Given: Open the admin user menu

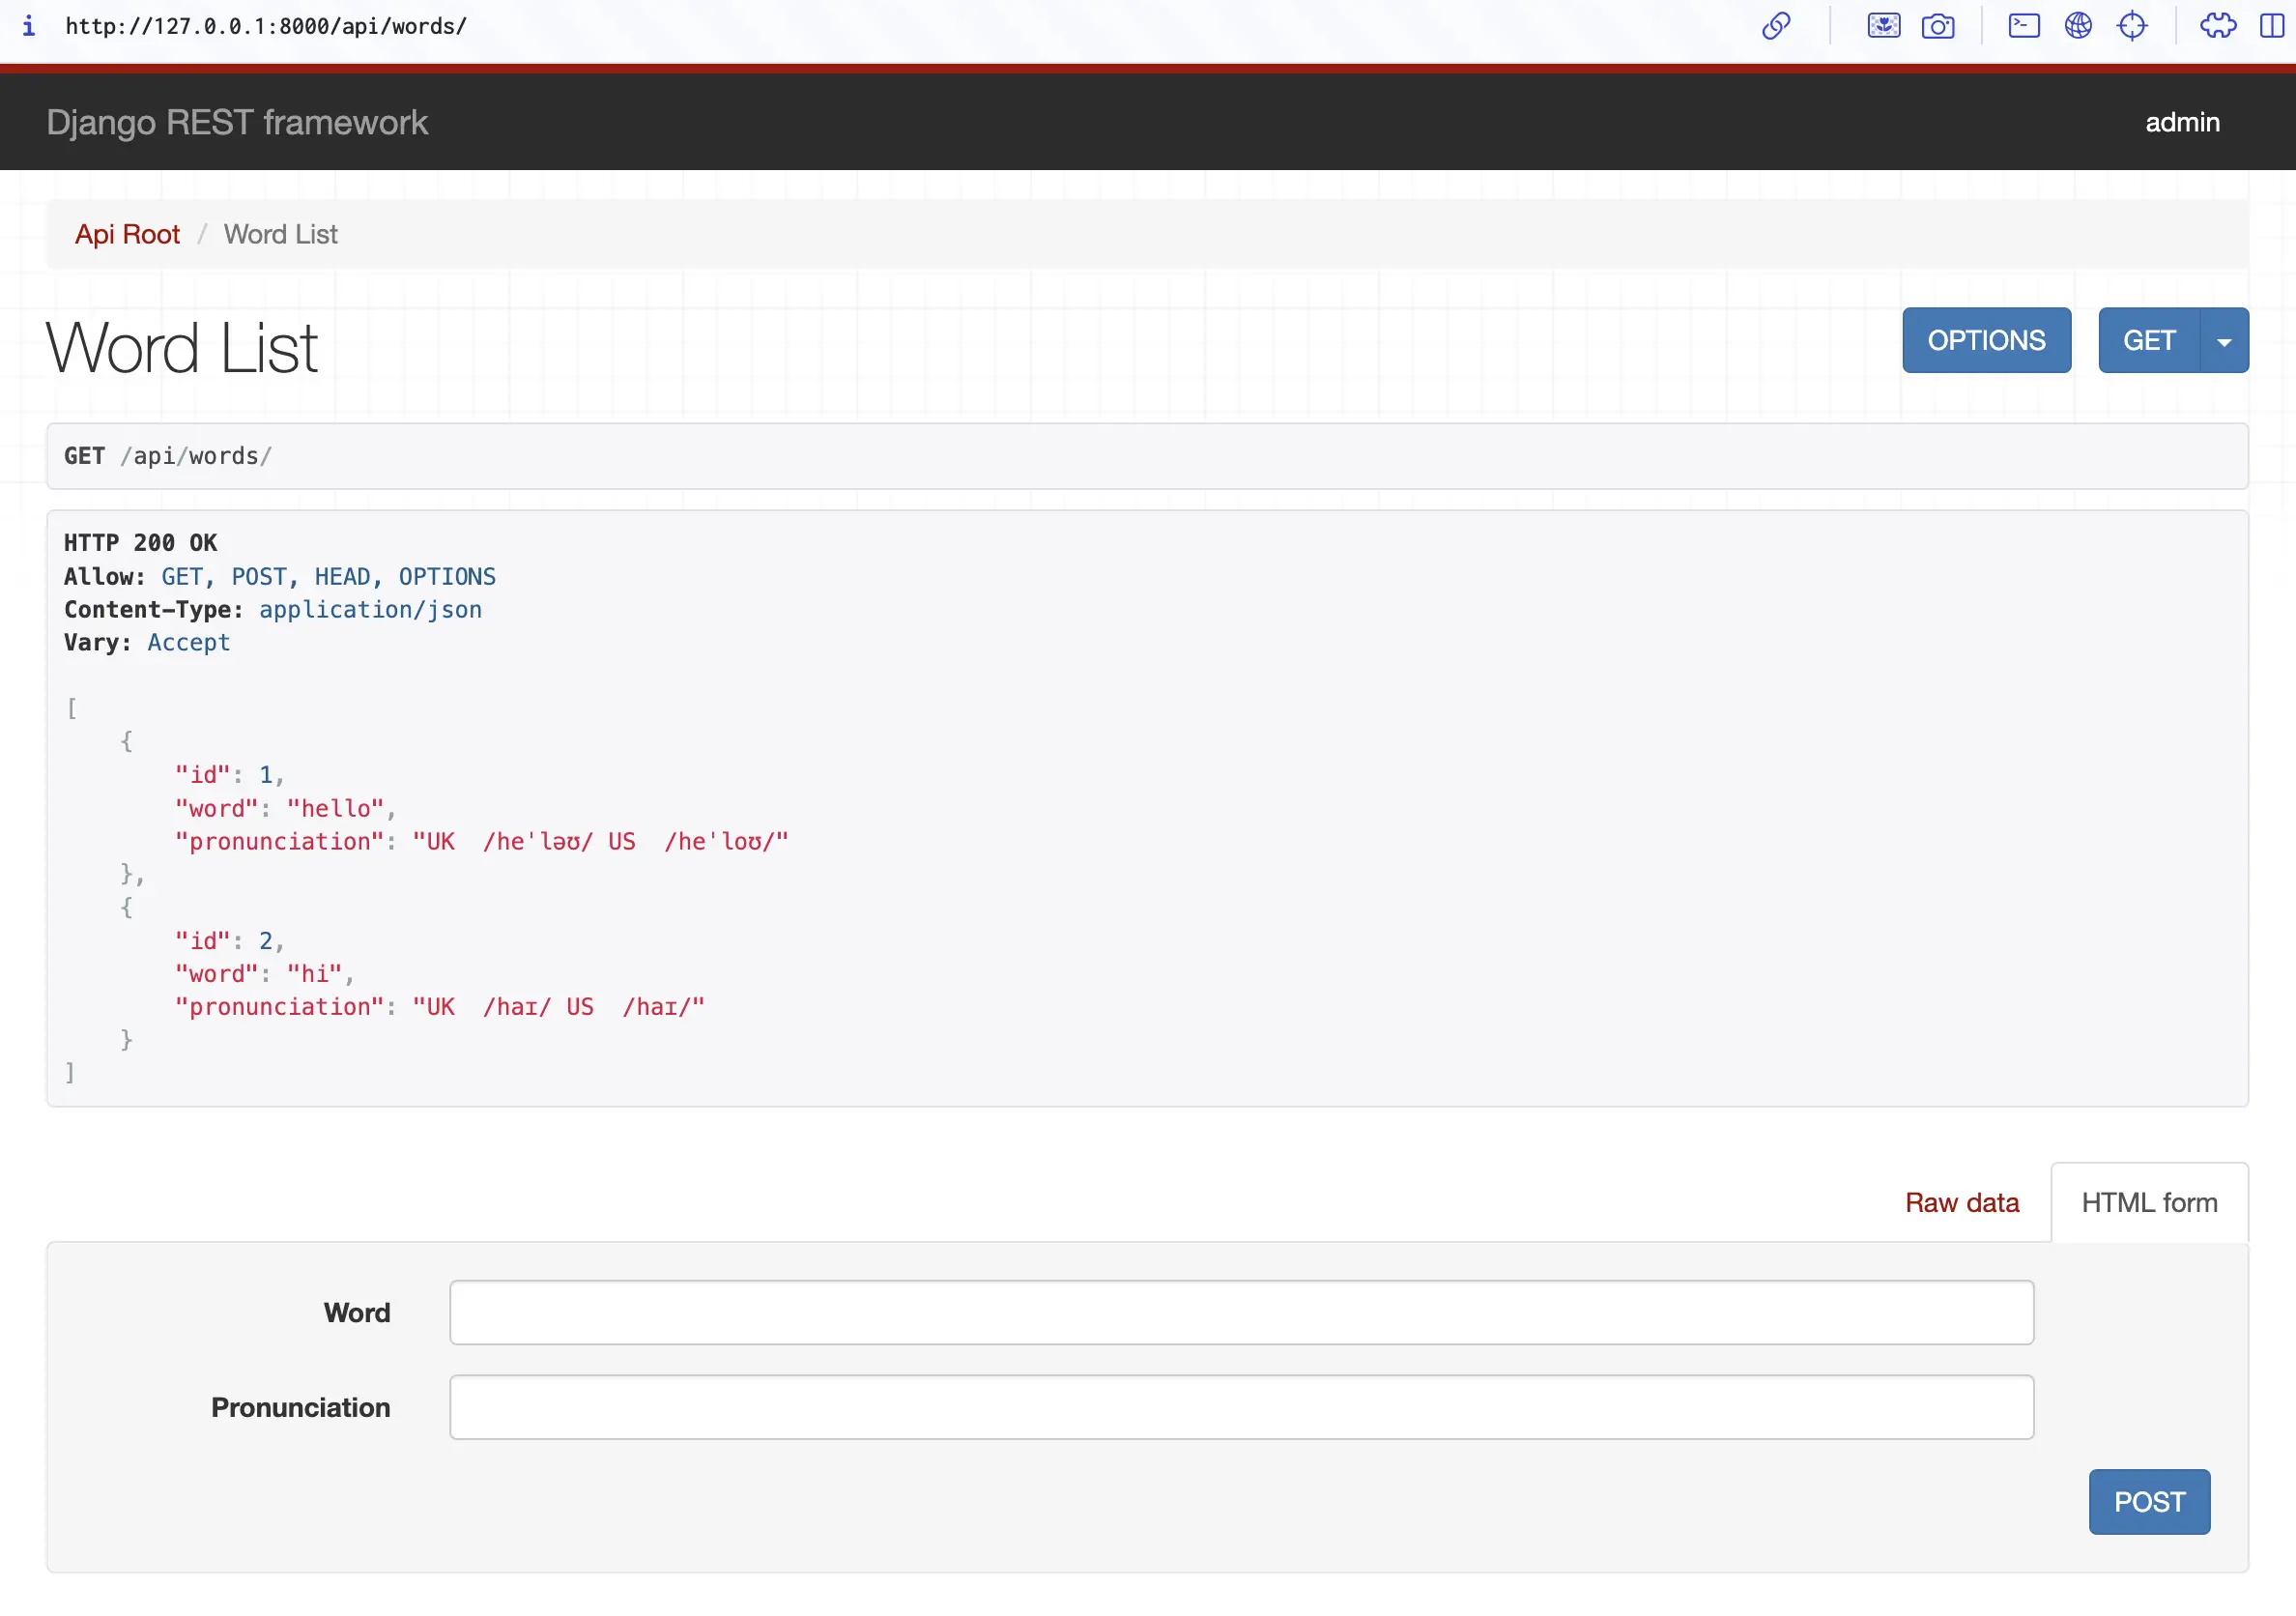Looking at the screenshot, I should 2182,122.
